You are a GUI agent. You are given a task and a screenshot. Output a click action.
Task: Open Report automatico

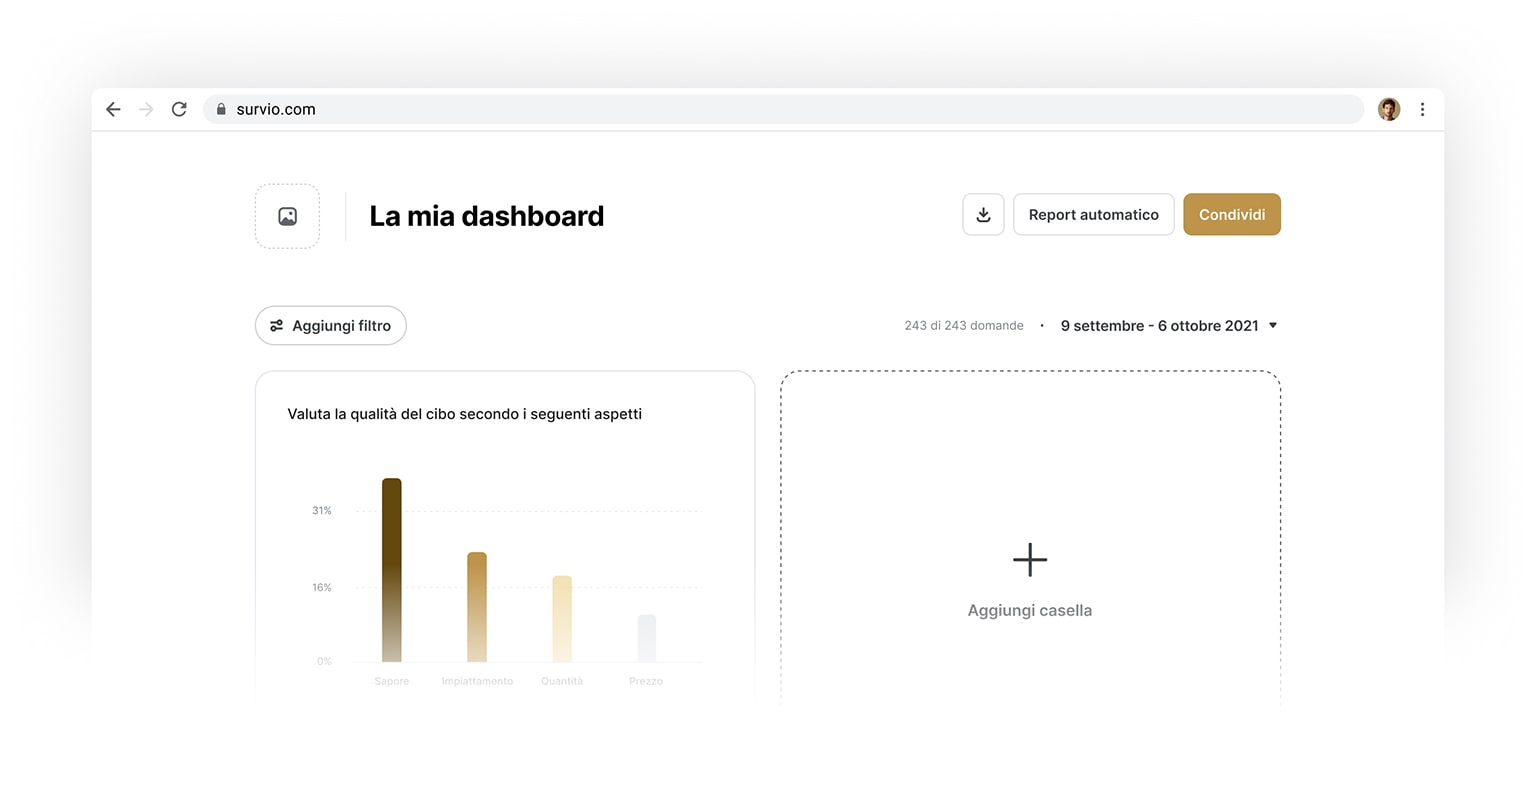(1093, 214)
